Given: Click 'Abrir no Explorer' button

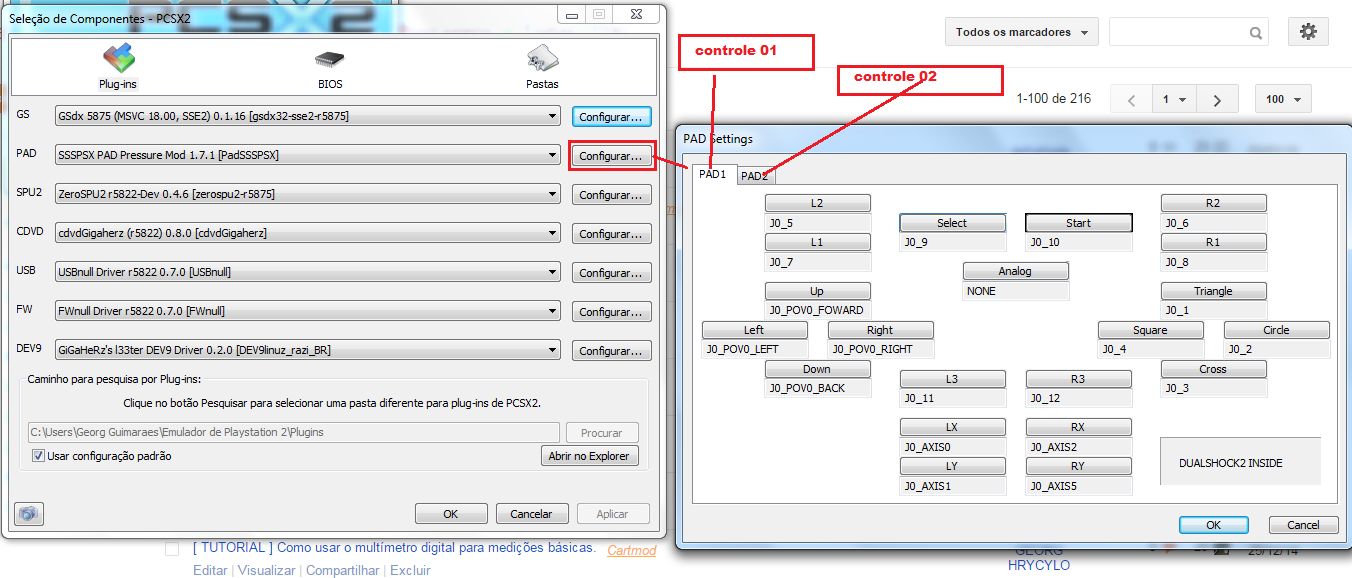Looking at the screenshot, I should click(x=589, y=456).
